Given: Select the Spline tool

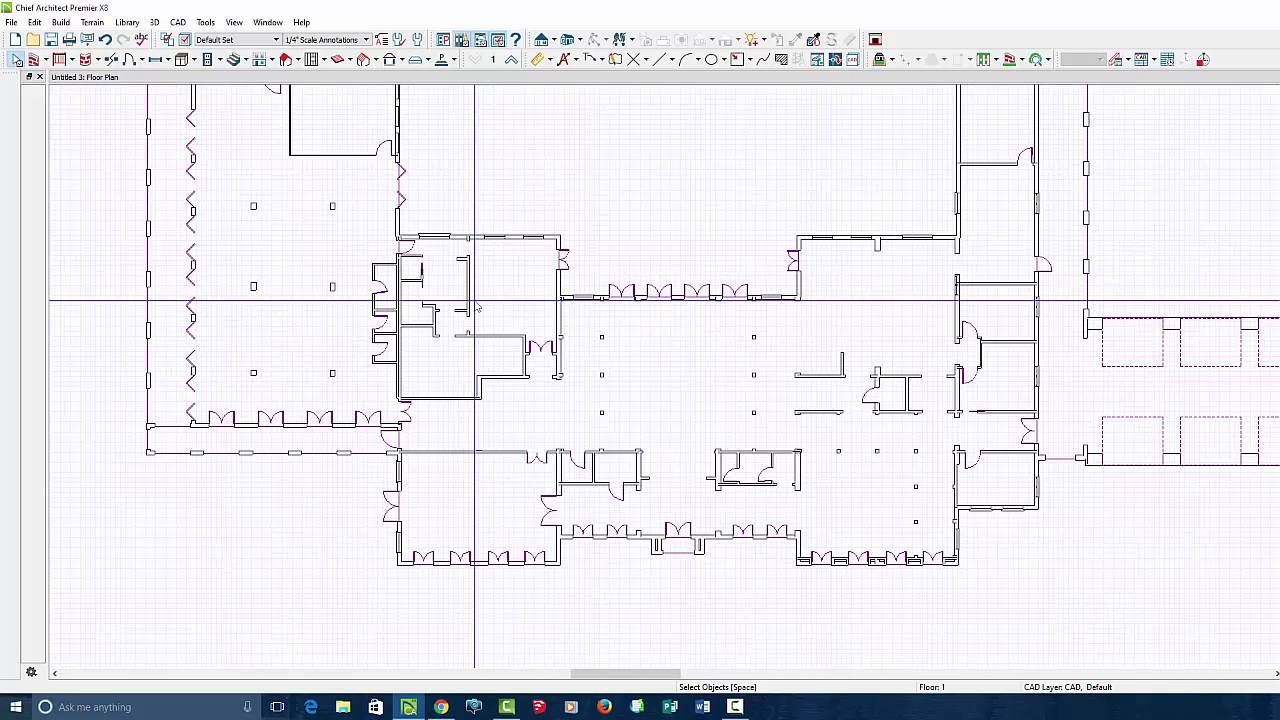Looking at the screenshot, I should point(762,60).
